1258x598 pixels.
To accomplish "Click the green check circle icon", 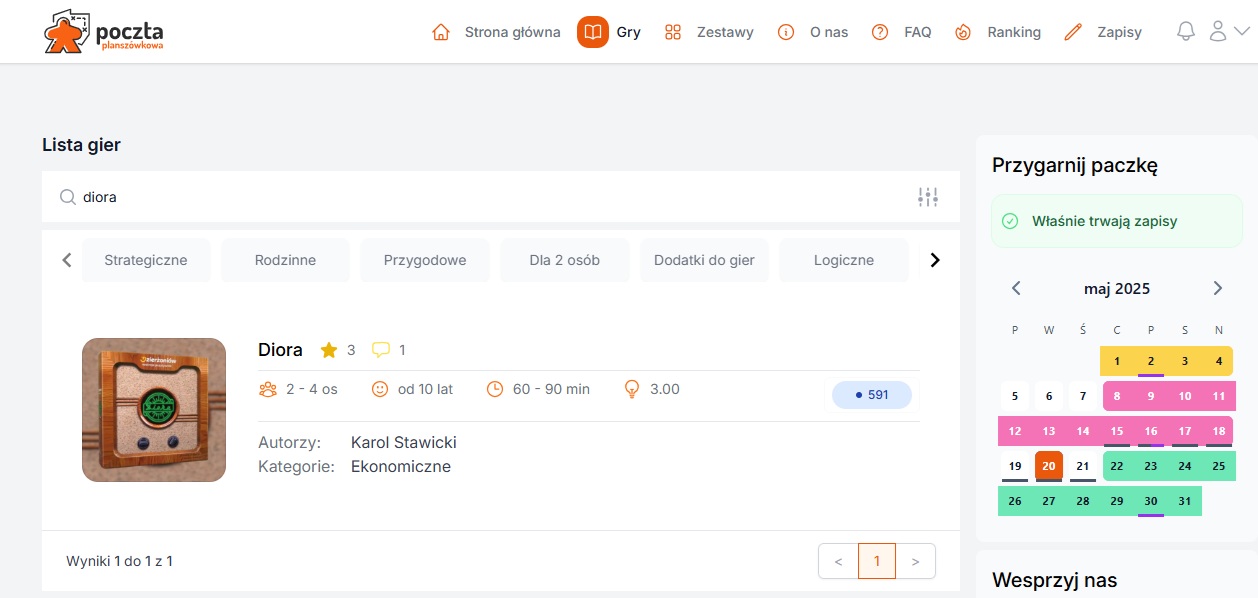I will point(1010,221).
